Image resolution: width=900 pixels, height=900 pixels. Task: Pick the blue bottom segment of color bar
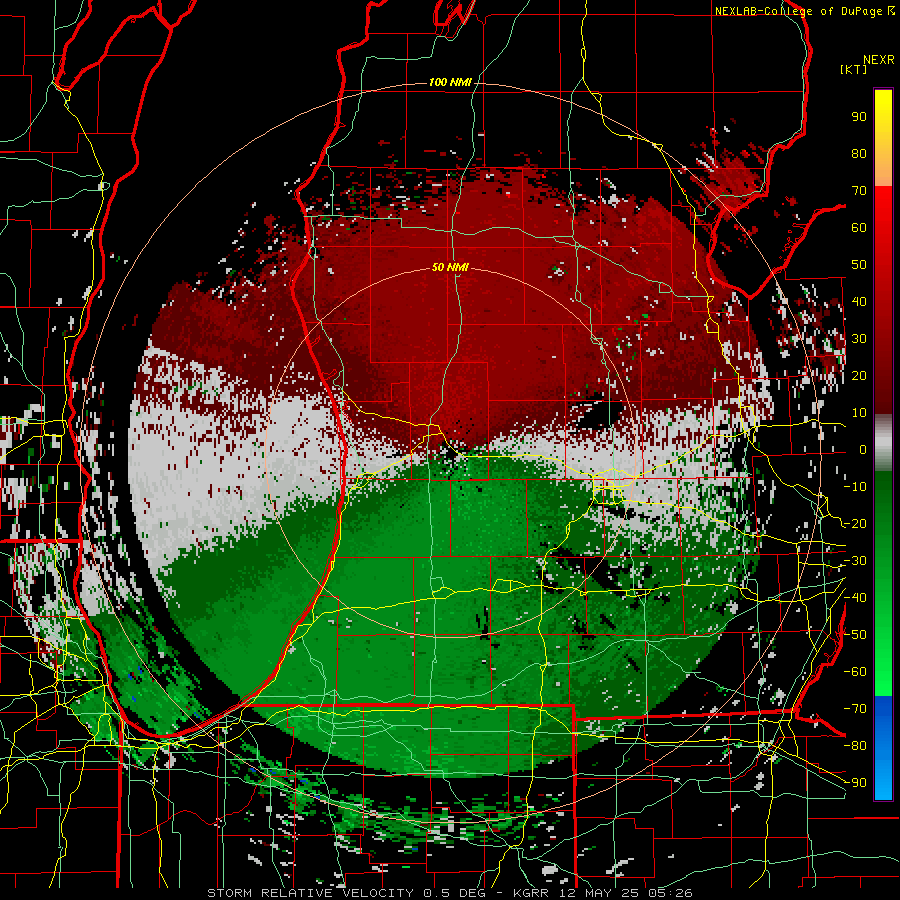(x=883, y=748)
